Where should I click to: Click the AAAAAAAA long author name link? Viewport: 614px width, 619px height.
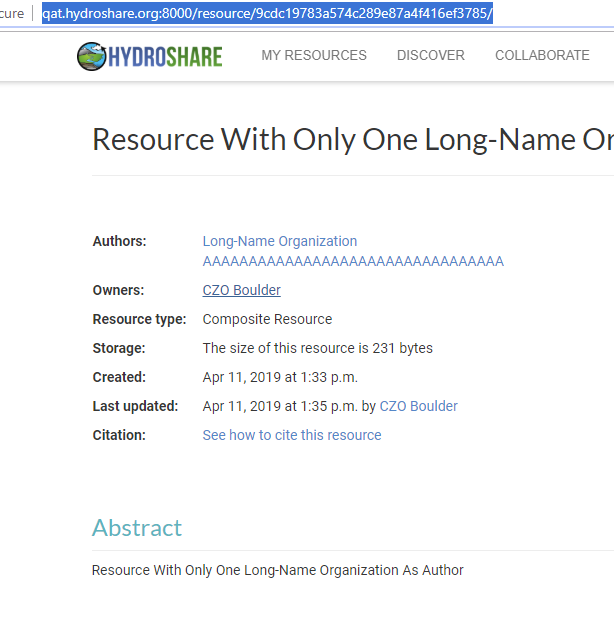(353, 261)
